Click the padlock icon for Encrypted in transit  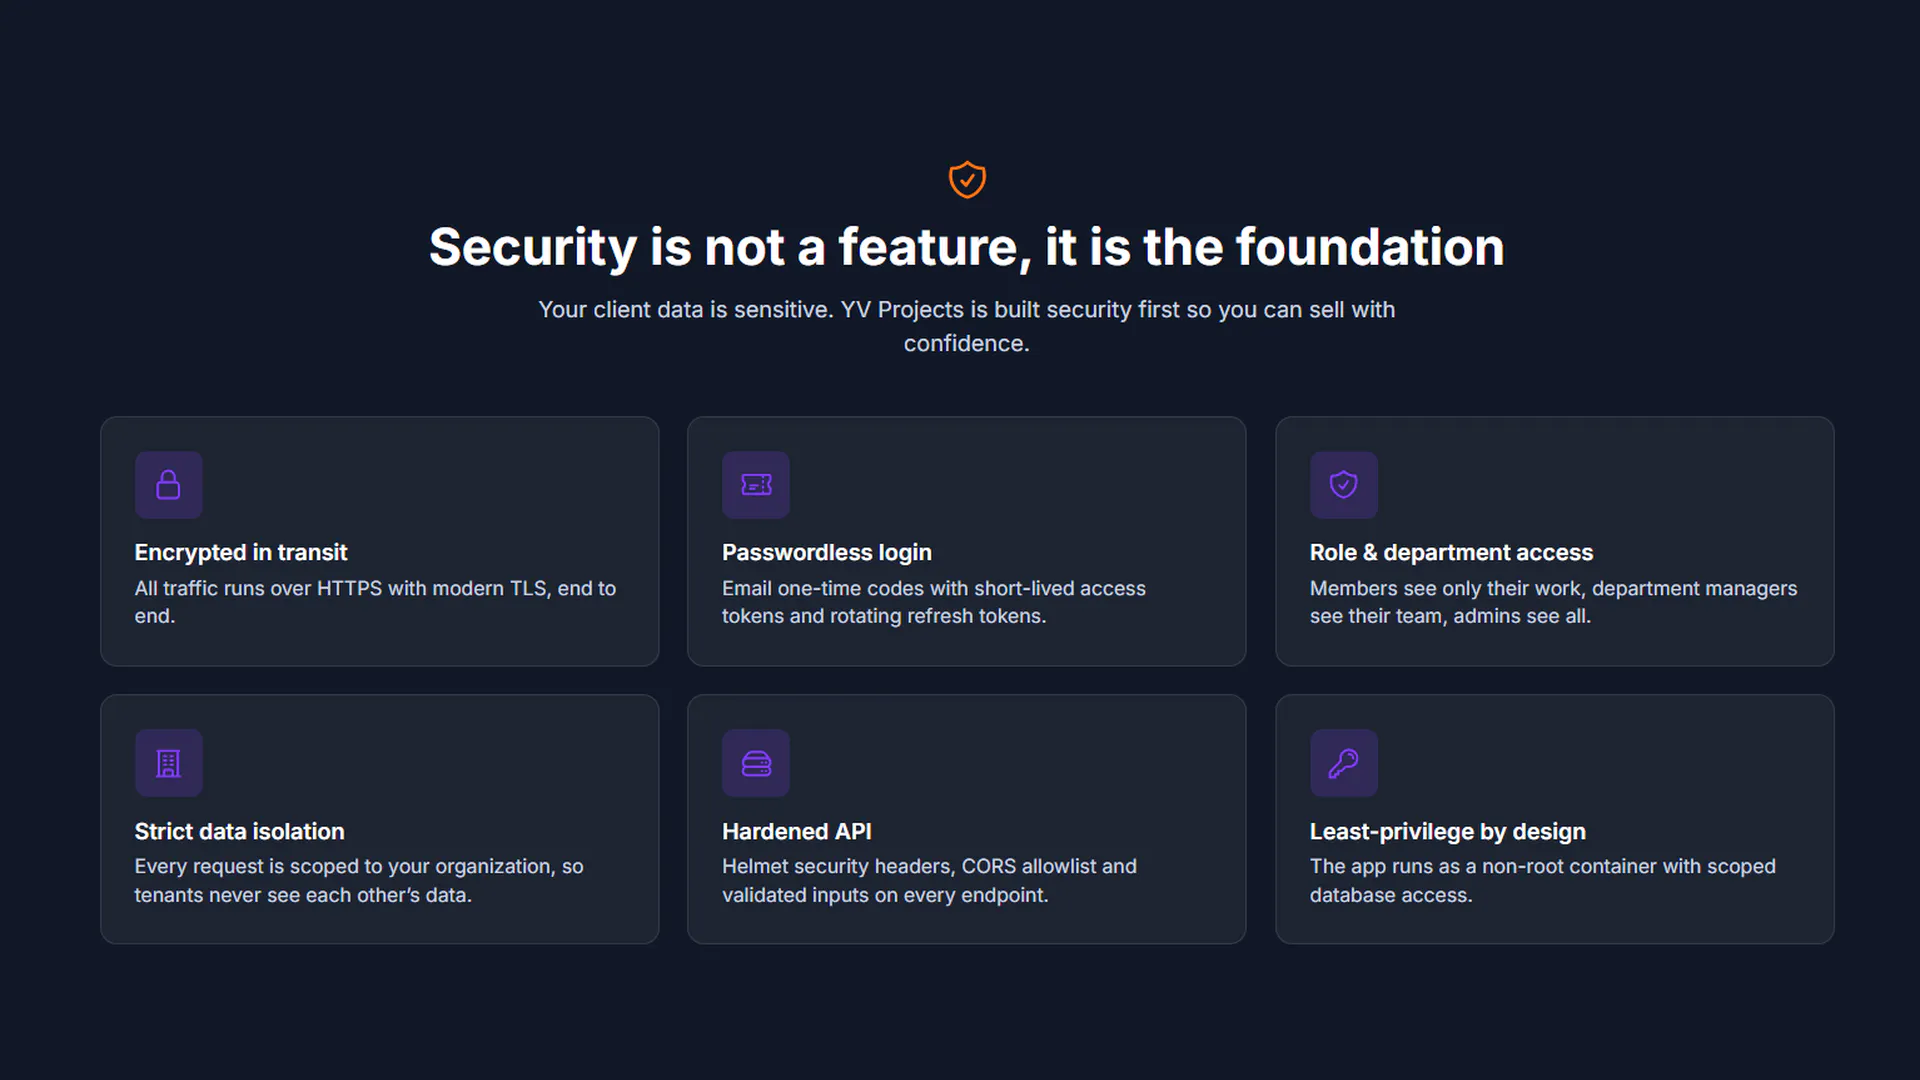(169, 485)
